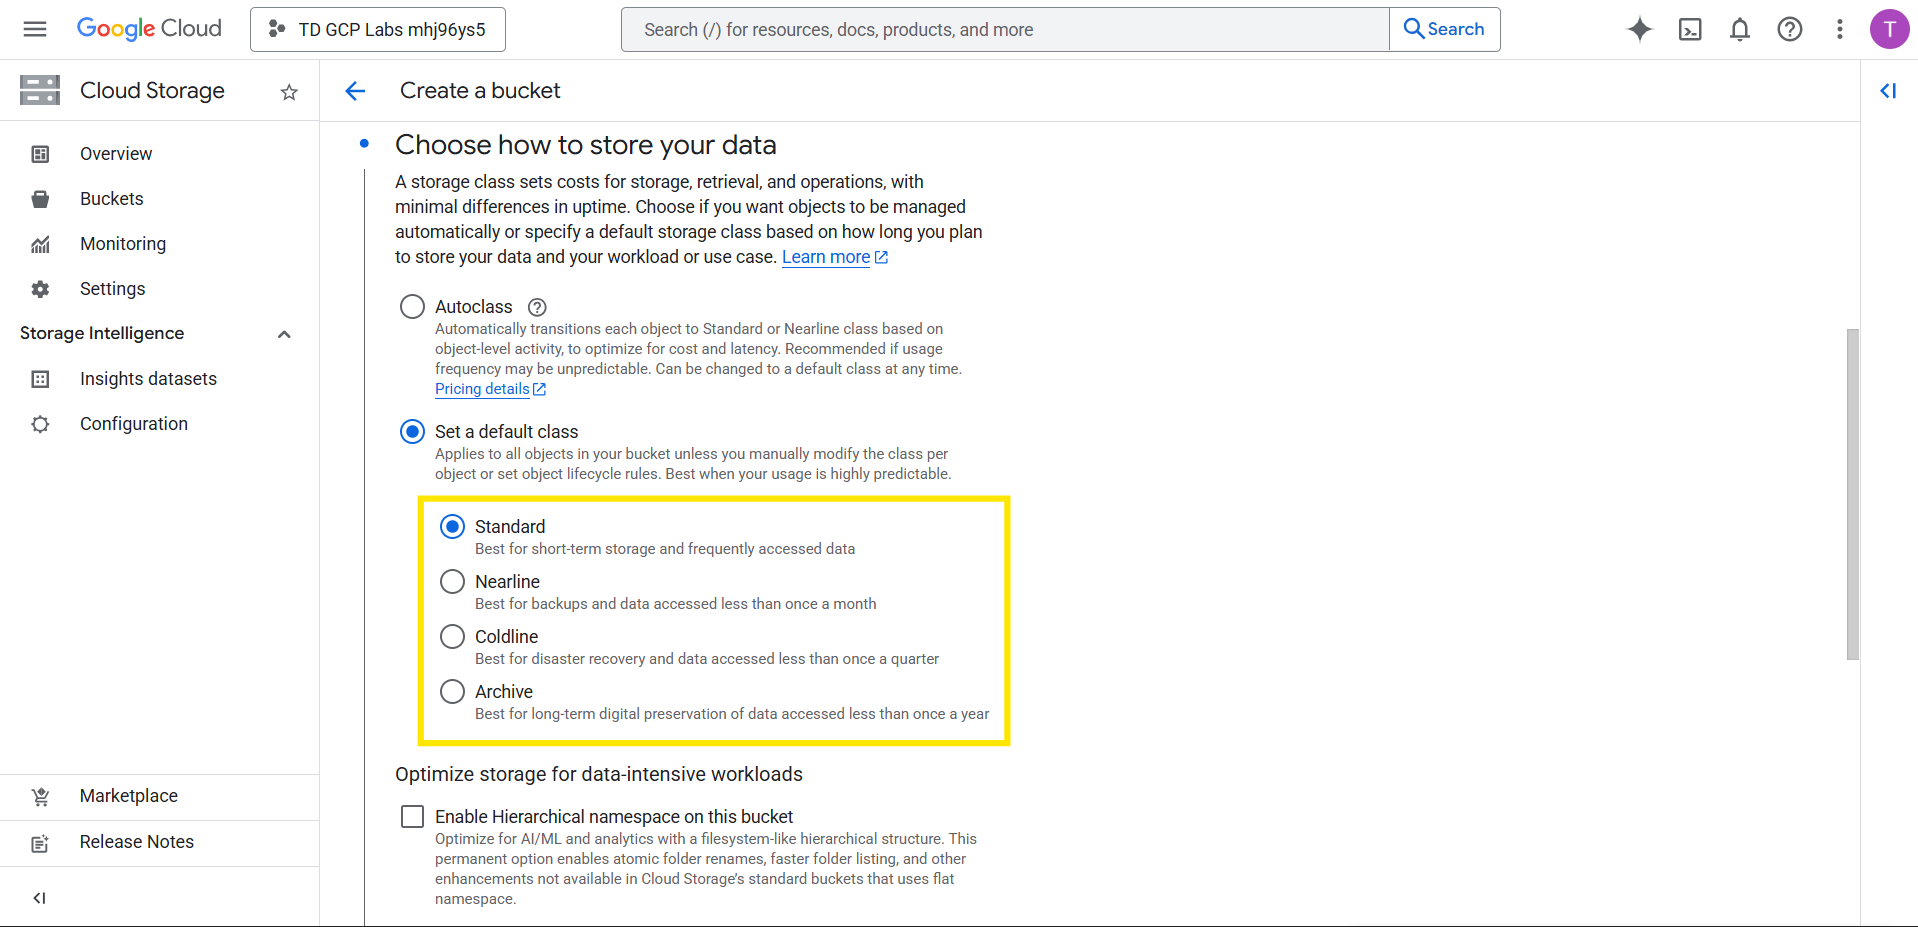Pin Cloud Storage with the star icon

coord(289,92)
